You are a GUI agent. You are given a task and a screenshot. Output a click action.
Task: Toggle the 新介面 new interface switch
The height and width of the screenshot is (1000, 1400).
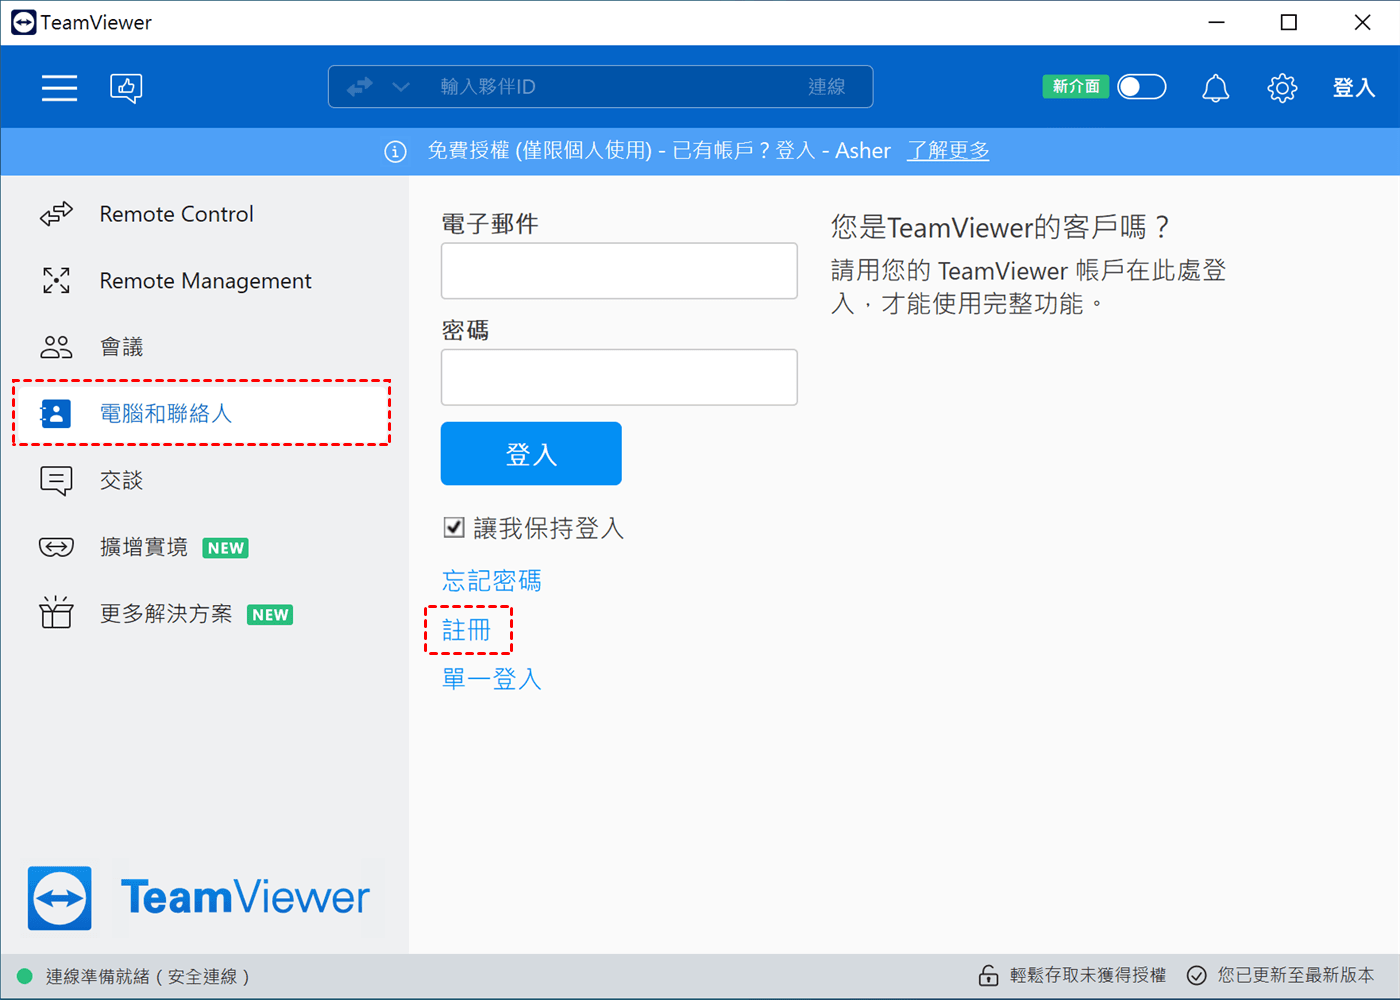coord(1142,87)
